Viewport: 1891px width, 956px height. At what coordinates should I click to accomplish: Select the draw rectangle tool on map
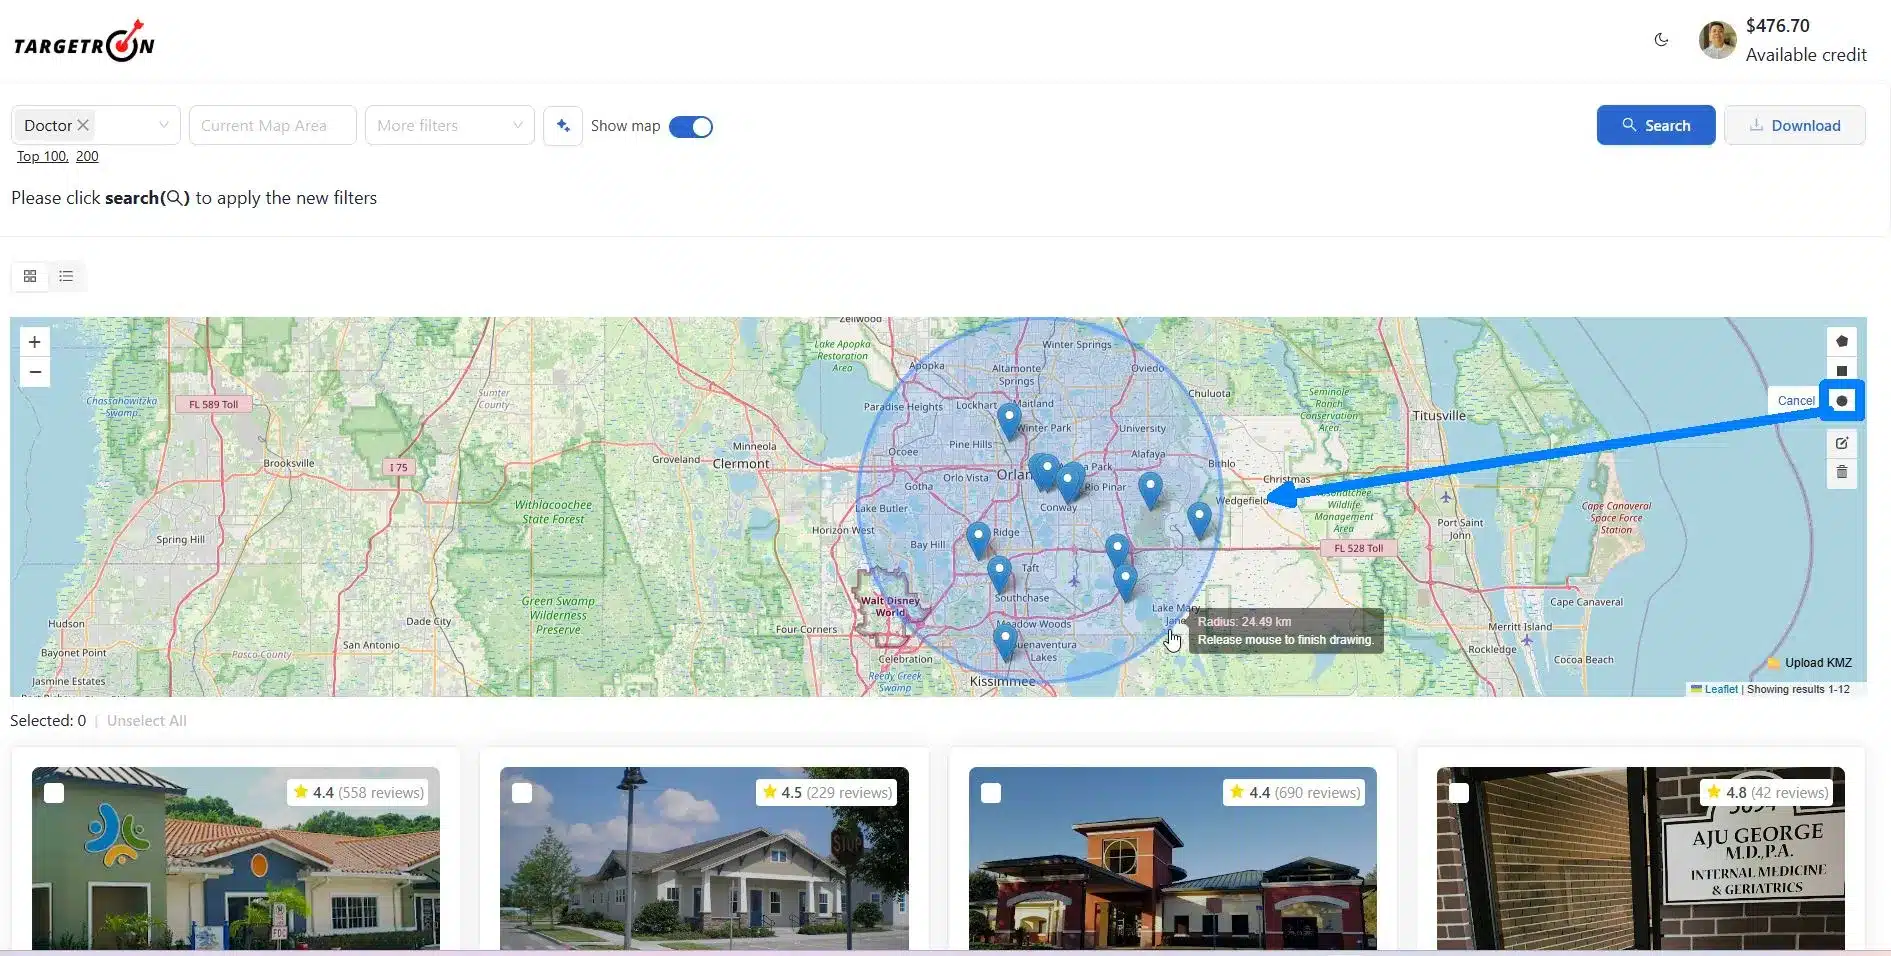[x=1841, y=370]
